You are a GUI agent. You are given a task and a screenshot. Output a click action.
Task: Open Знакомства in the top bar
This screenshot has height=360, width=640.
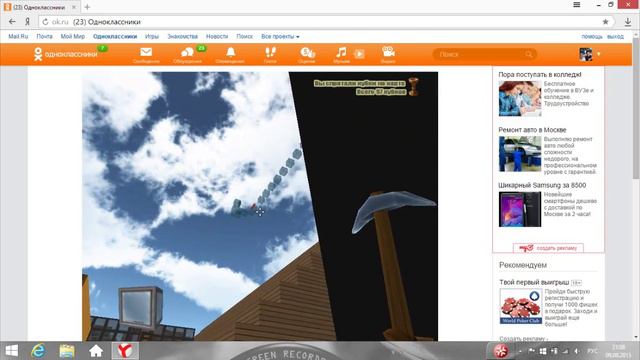click(182, 36)
